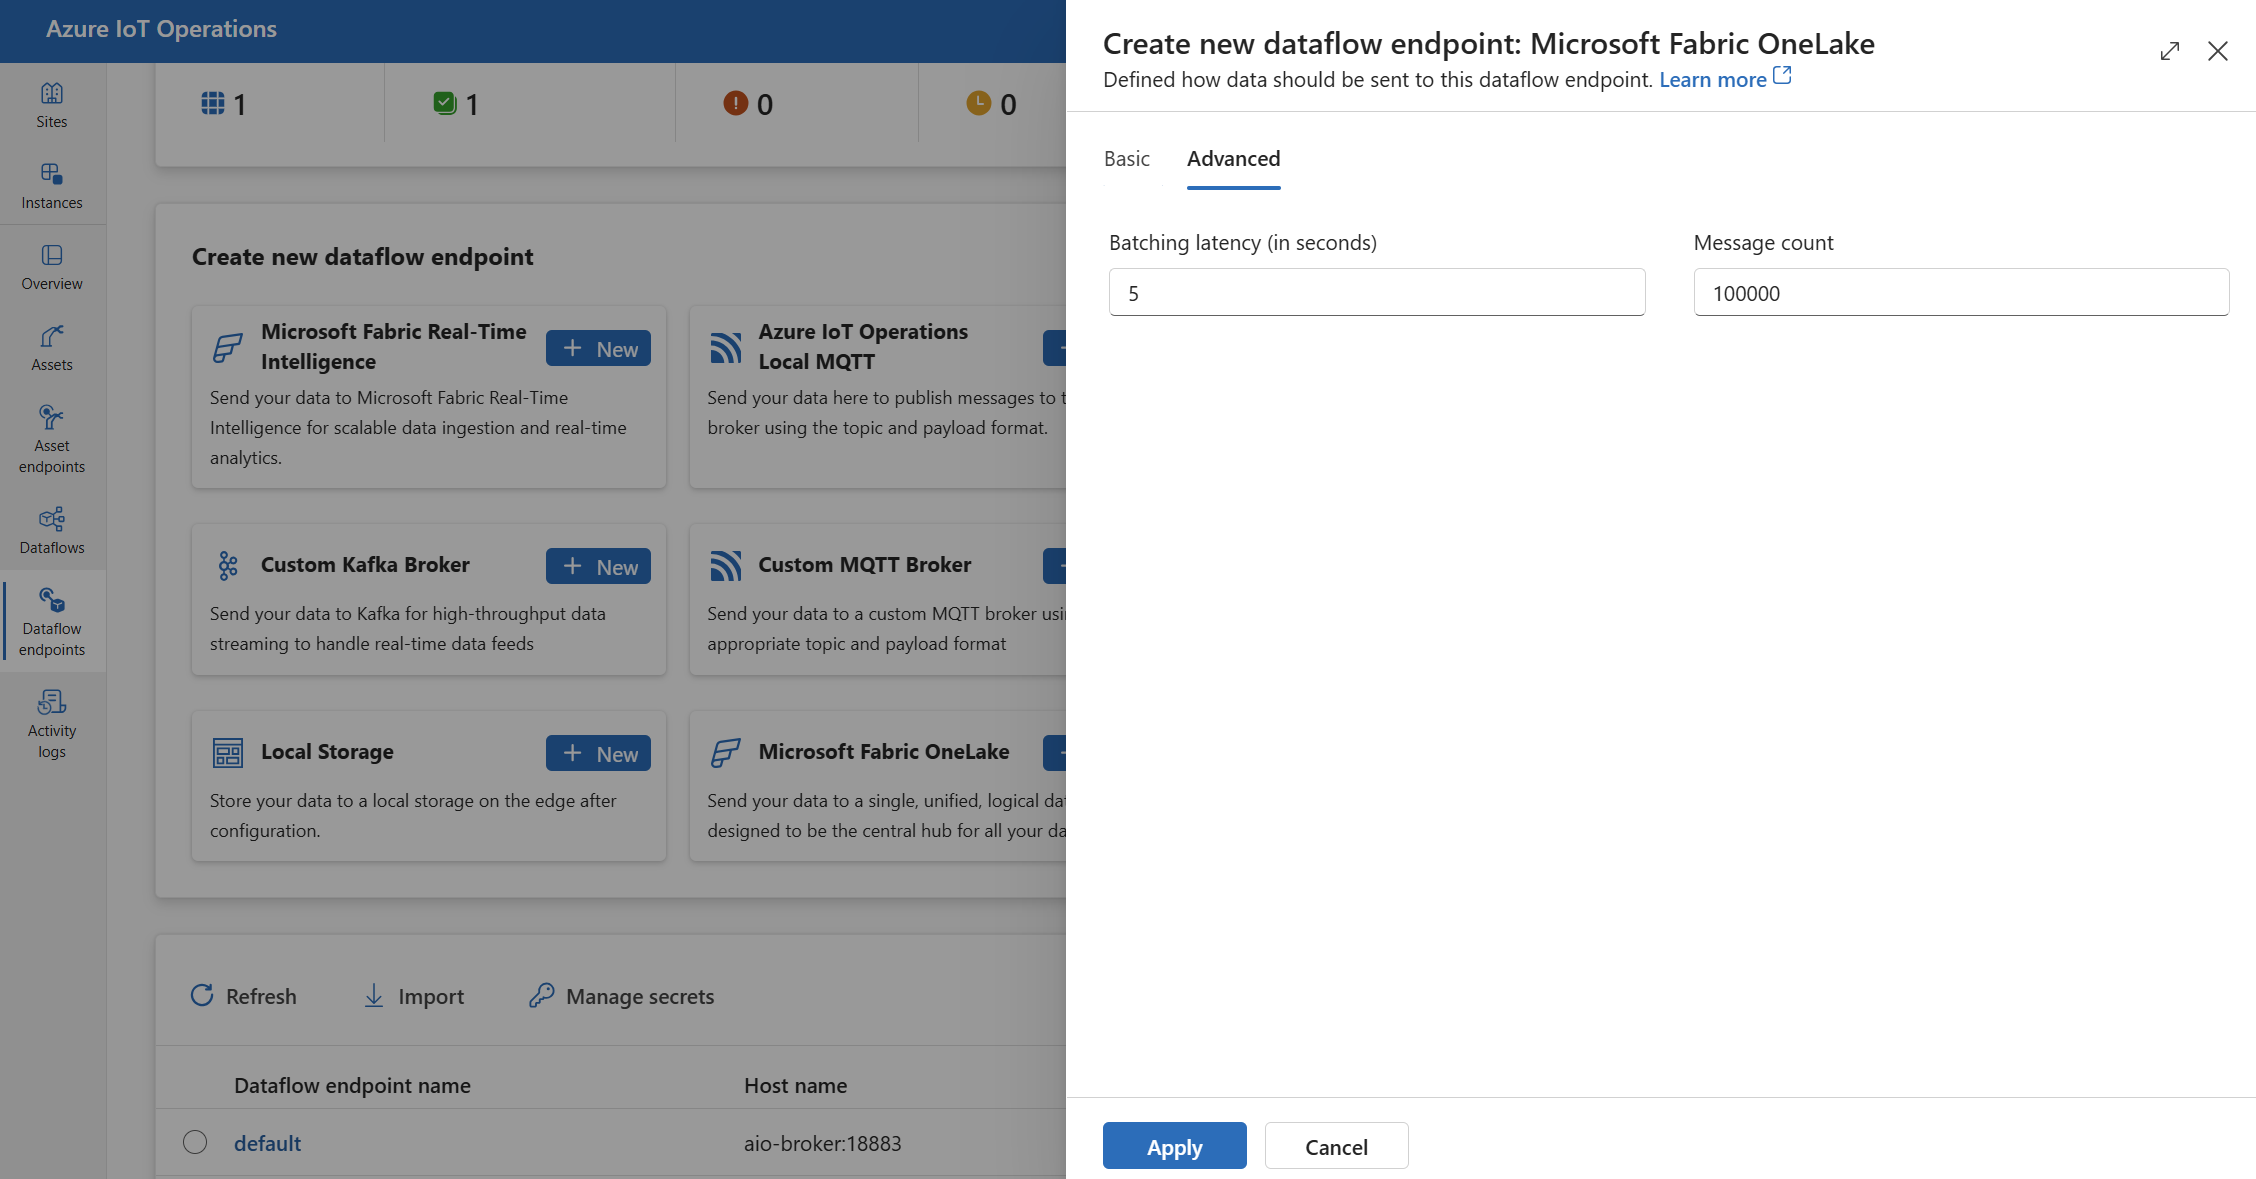Toggle the Microsoft Fabric Real-Time Intelligence New button
This screenshot has height=1179, width=2256.
(598, 346)
